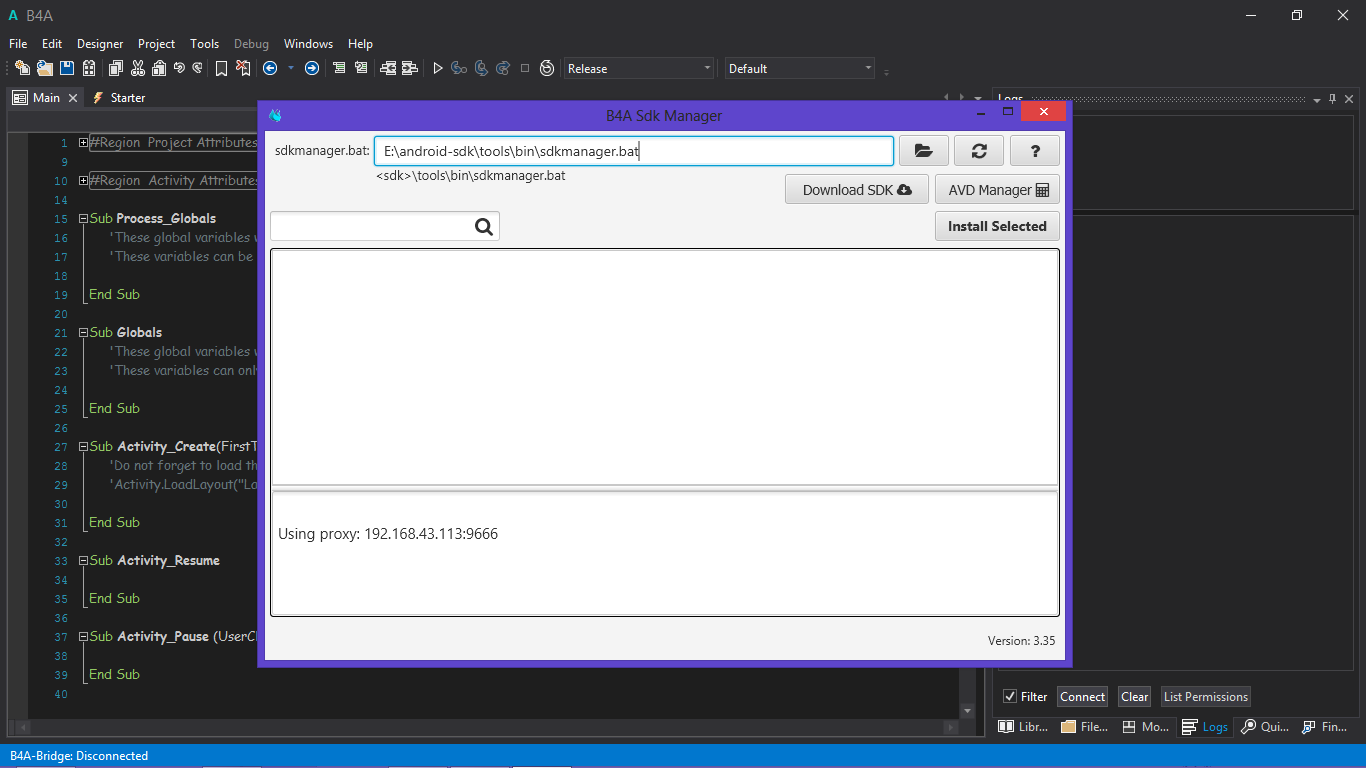
Task: Click the Install Selected button
Action: [996, 226]
